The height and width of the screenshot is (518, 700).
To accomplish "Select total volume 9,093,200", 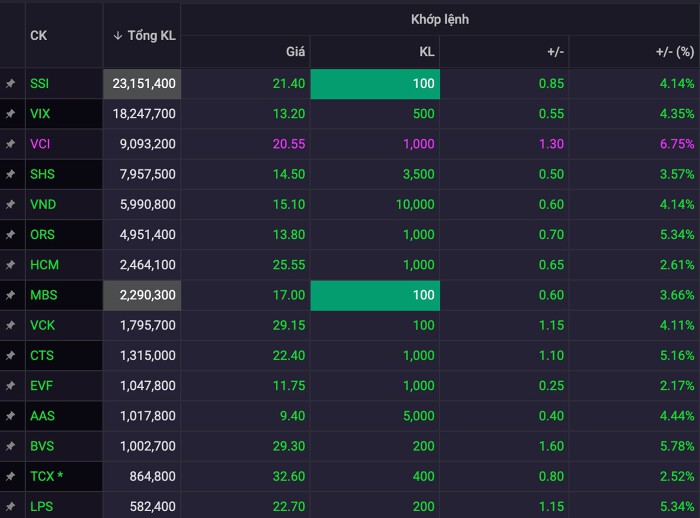I will click(147, 144).
